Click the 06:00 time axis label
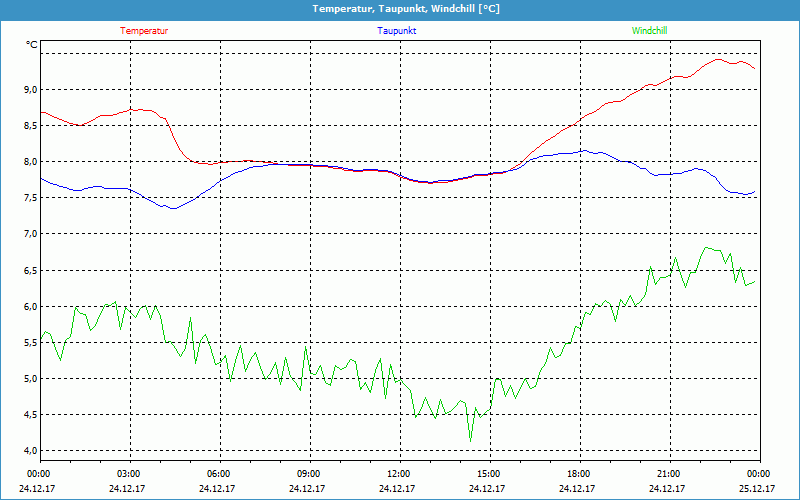This screenshot has width=800, height=500. point(218,474)
